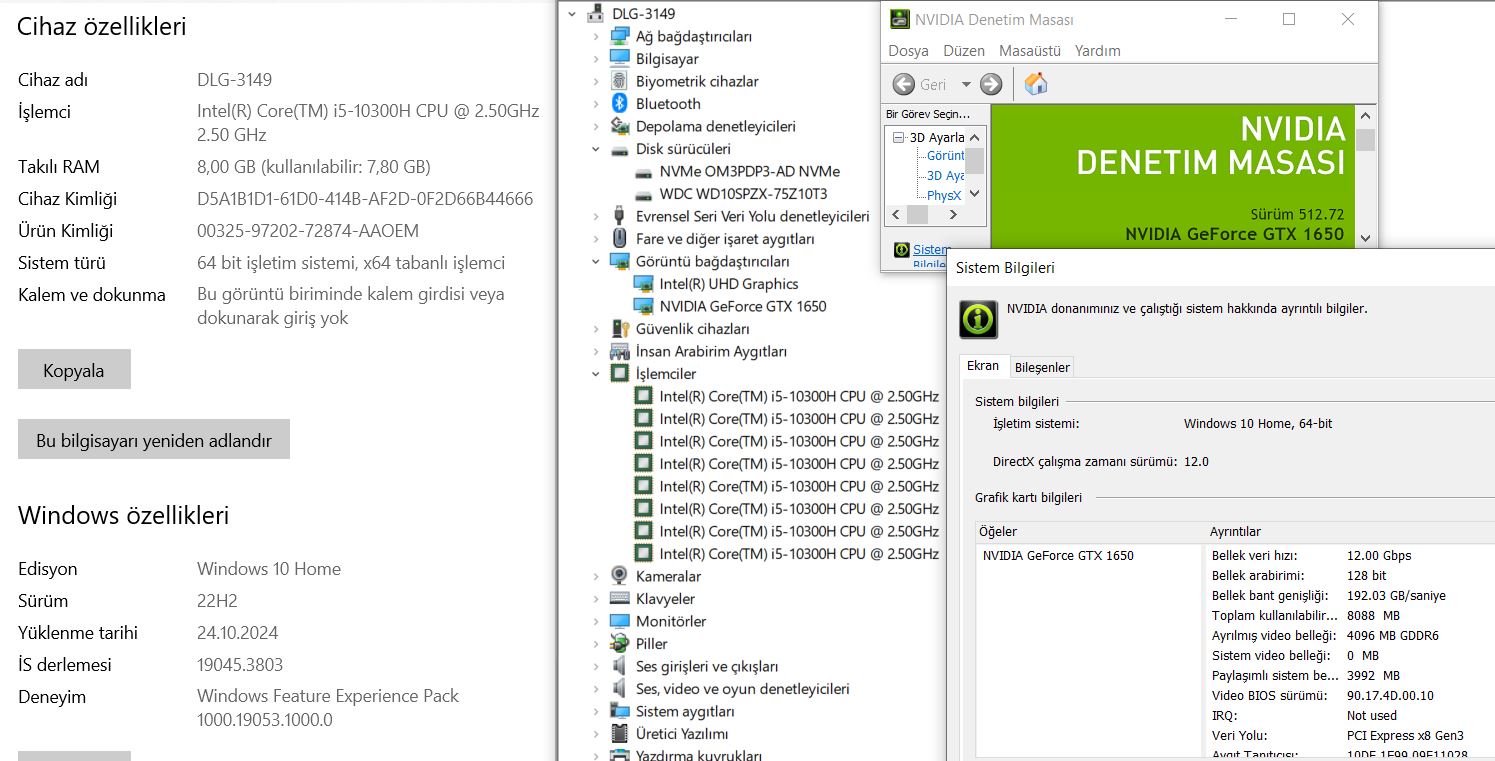This screenshot has height=761, width=1495.
Task: Click the Home icon in NVIDIA toolbar
Action: pos(1036,84)
